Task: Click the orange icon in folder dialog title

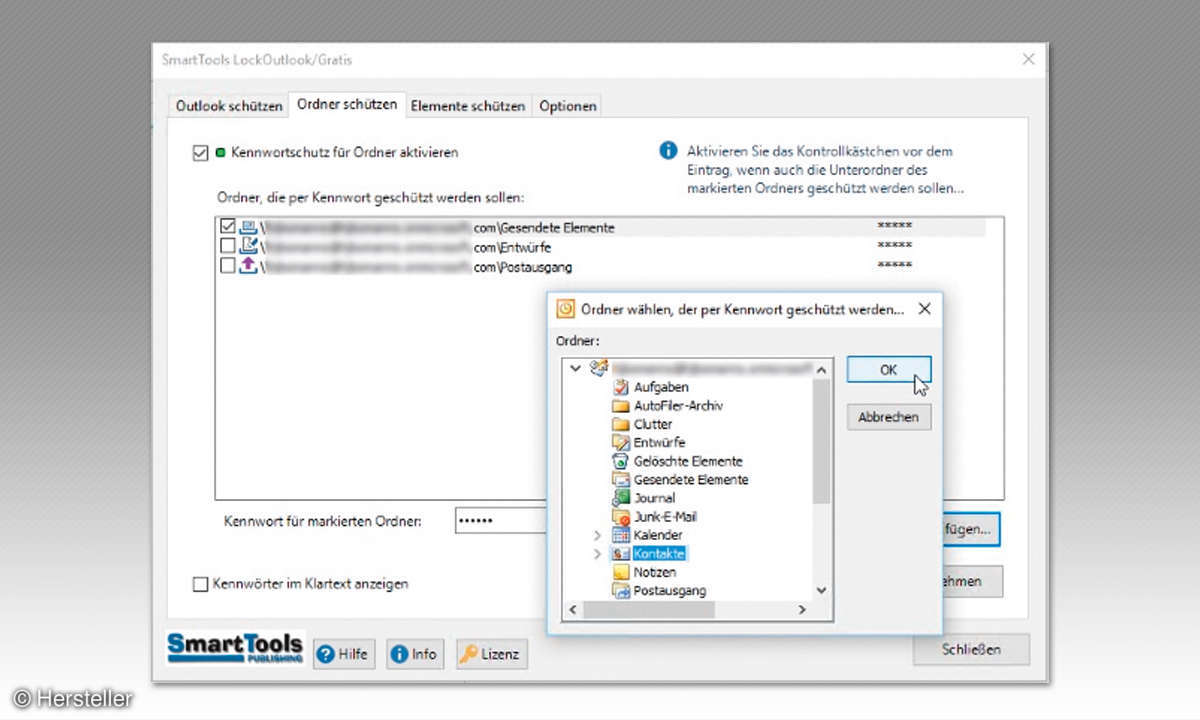Action: pyautogui.click(x=565, y=309)
